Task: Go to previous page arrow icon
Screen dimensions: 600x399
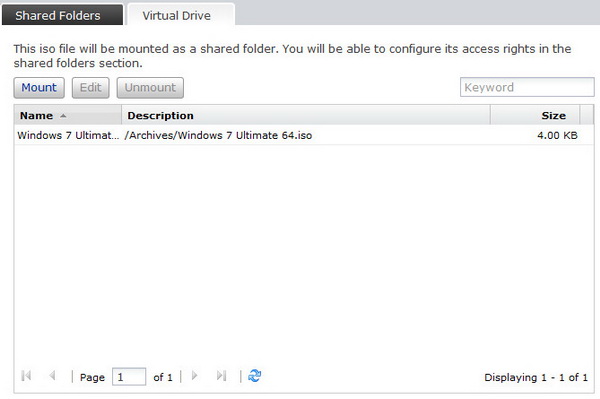Action: (x=52, y=376)
